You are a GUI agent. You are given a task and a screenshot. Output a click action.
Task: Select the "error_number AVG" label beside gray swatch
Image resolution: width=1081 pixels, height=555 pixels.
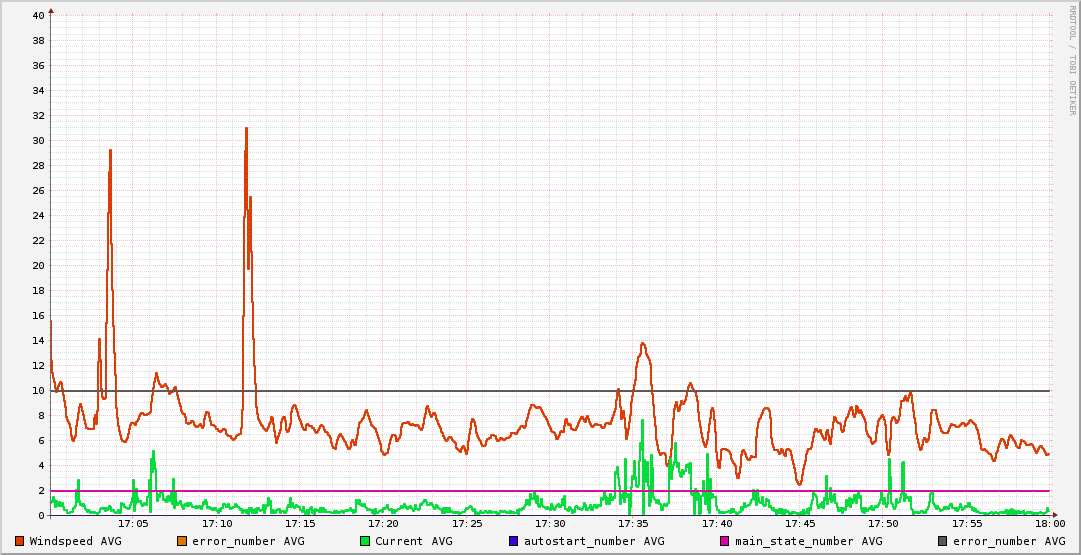[x=1009, y=541]
